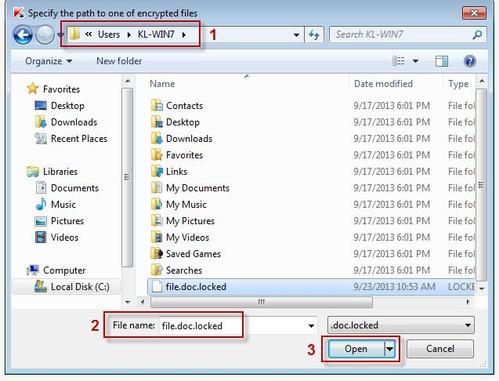
Task: Open the blue Help question mark icon
Action: click(x=470, y=61)
